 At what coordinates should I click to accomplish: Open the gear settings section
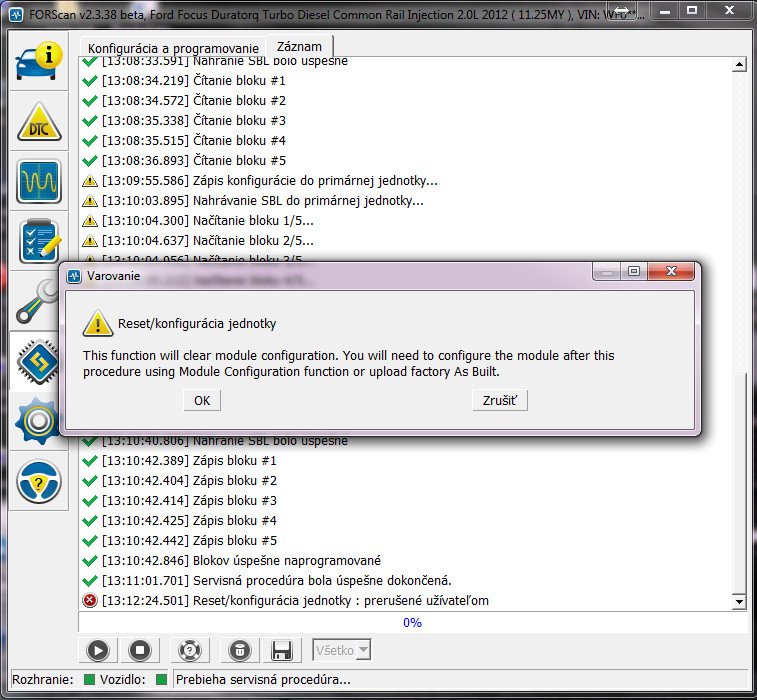[x=39, y=423]
